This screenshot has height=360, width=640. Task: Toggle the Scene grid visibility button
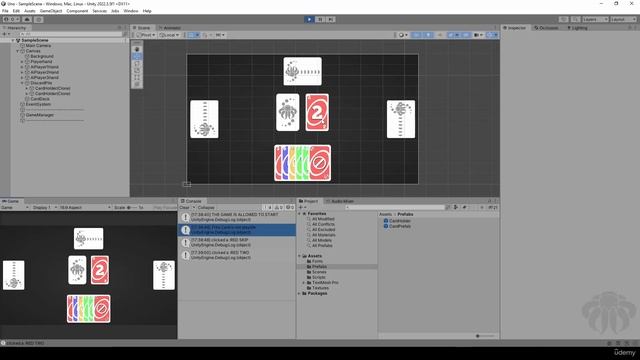[x=191, y=35]
